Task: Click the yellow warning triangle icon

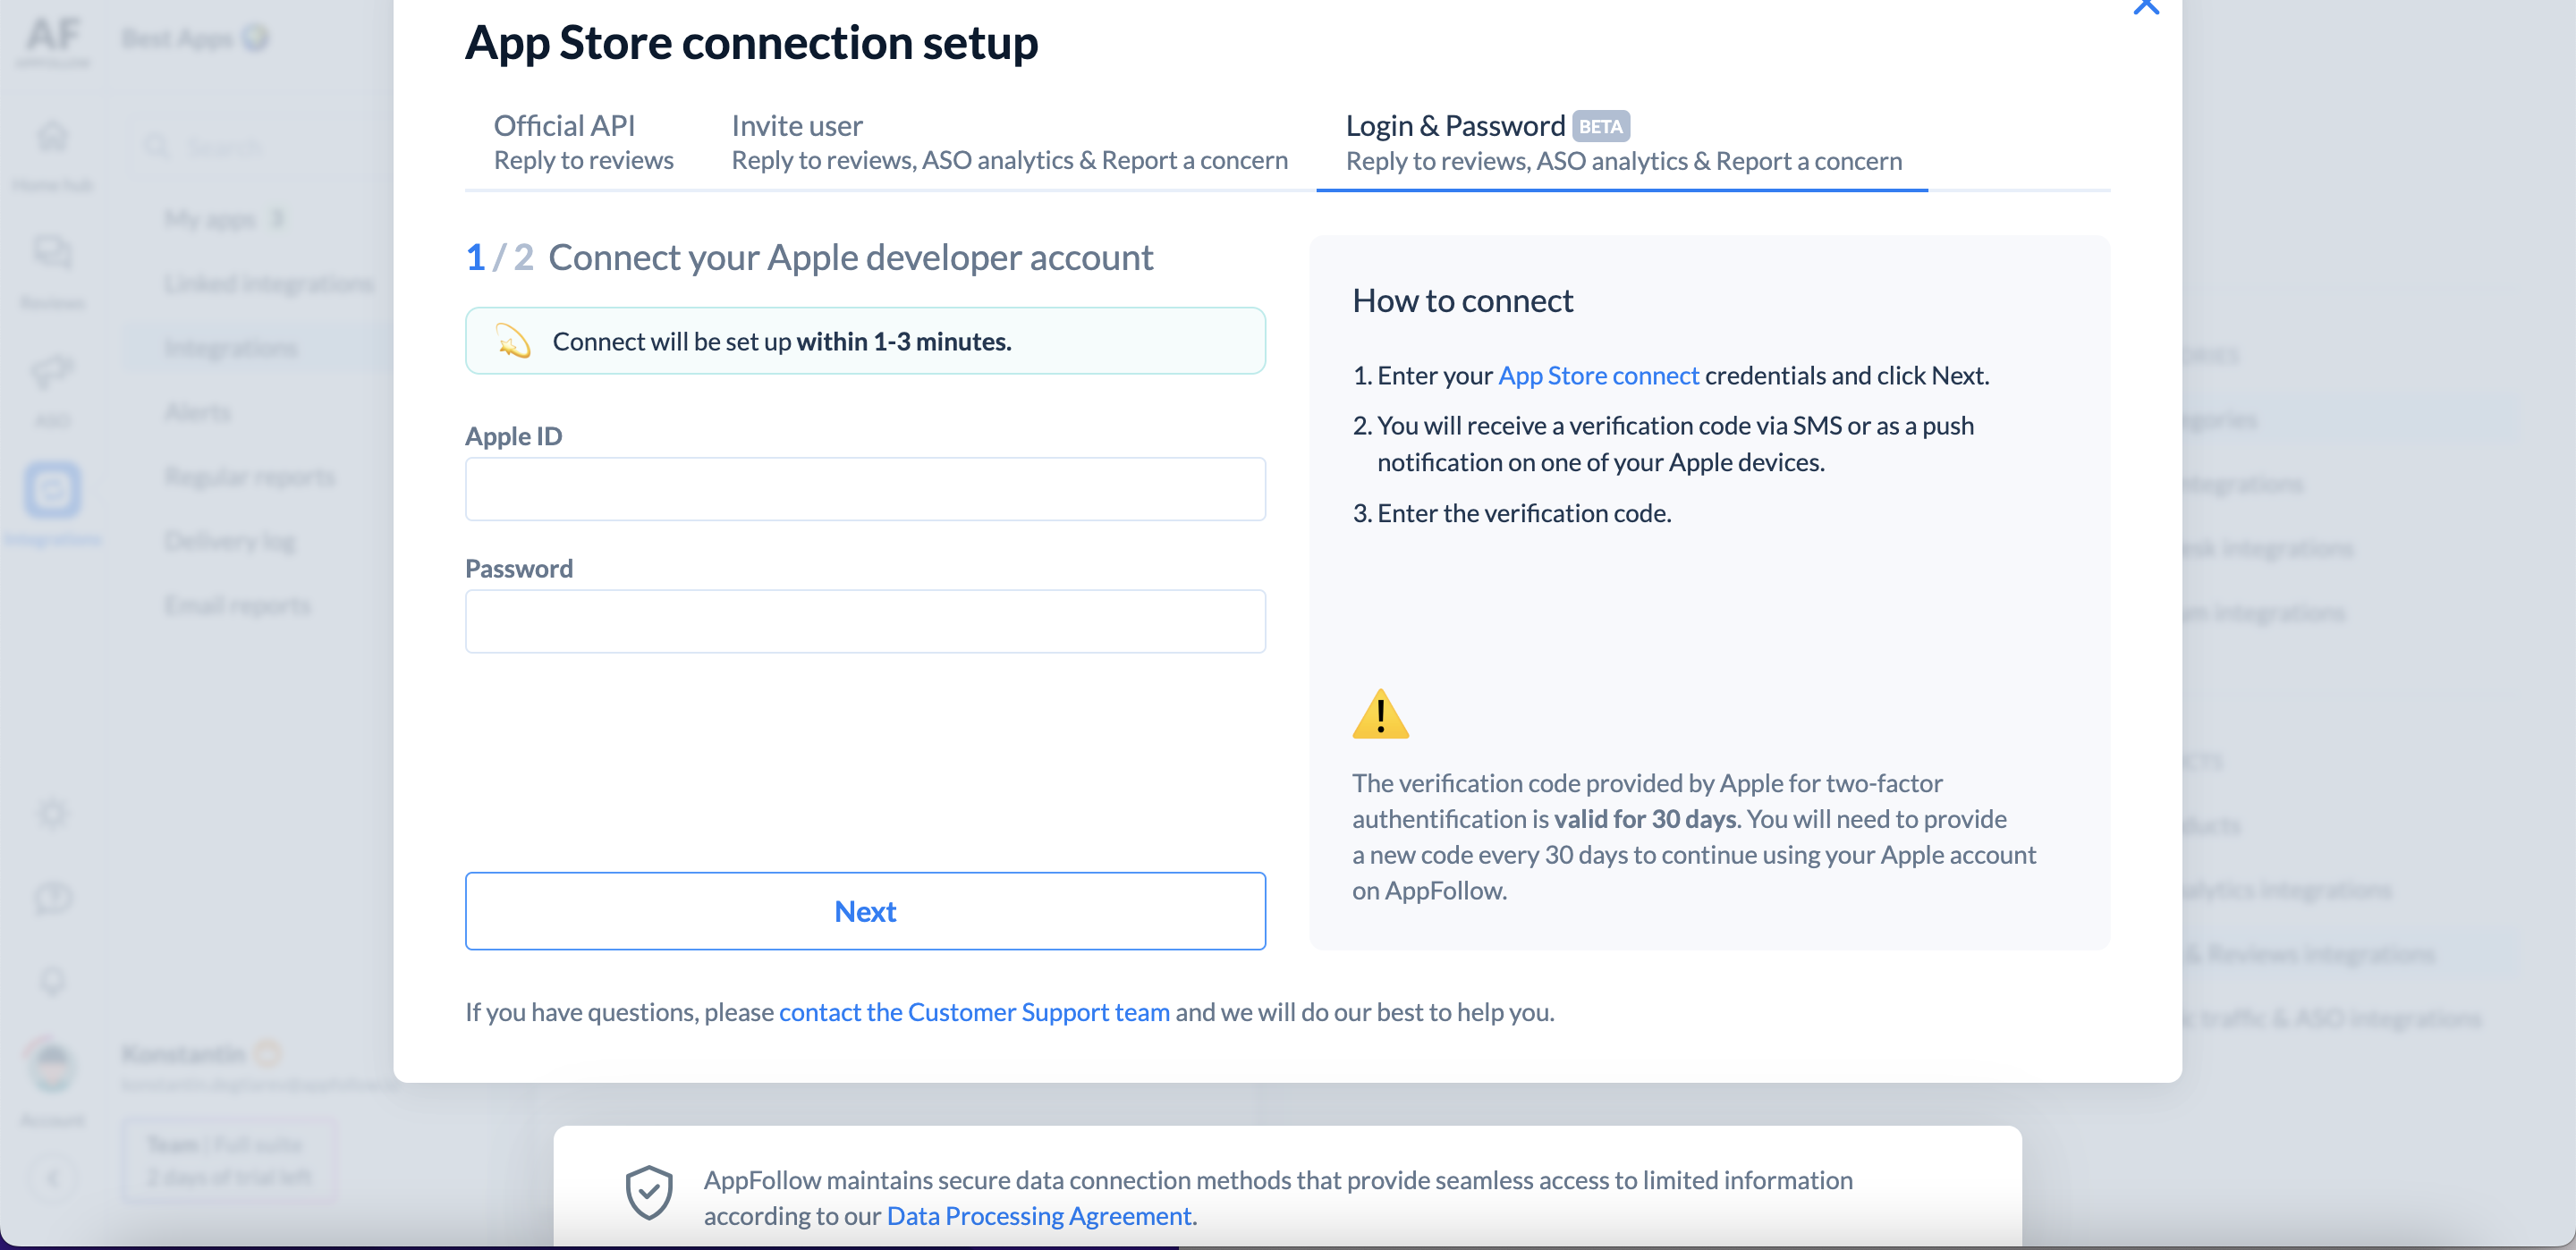Action: pos(1380,714)
